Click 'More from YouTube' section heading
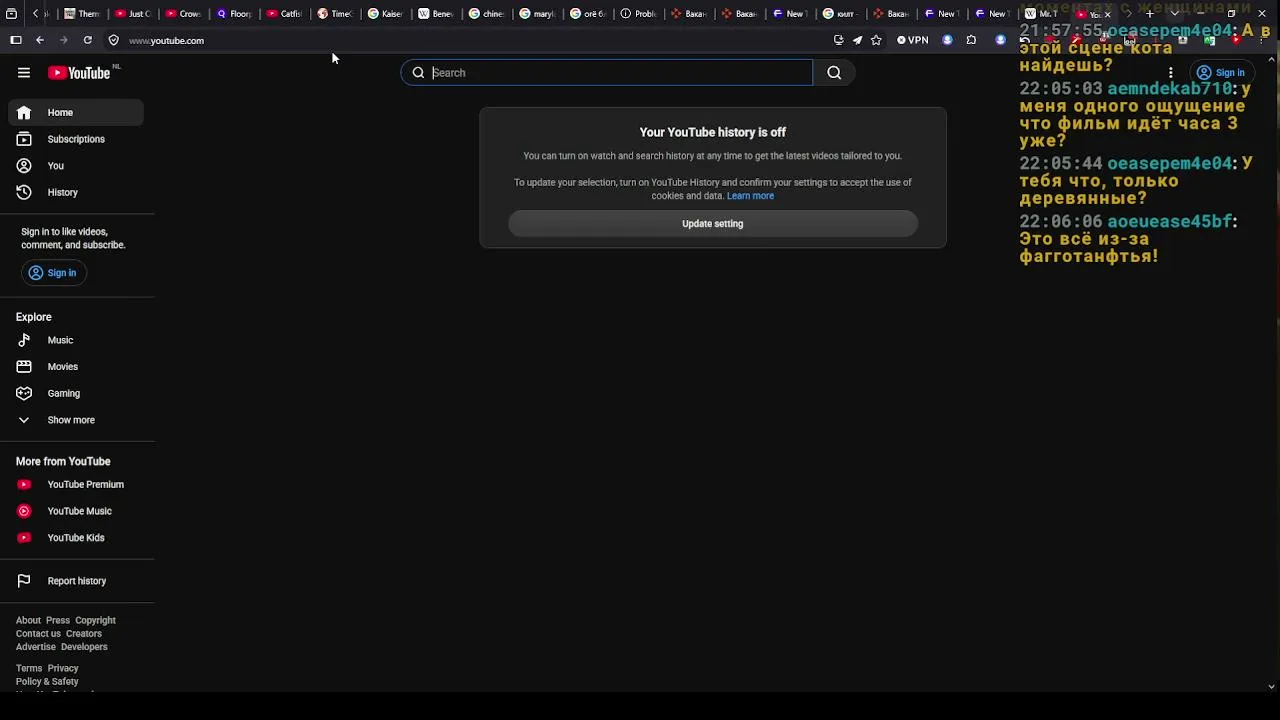Viewport: 1280px width, 720px height. (63, 462)
